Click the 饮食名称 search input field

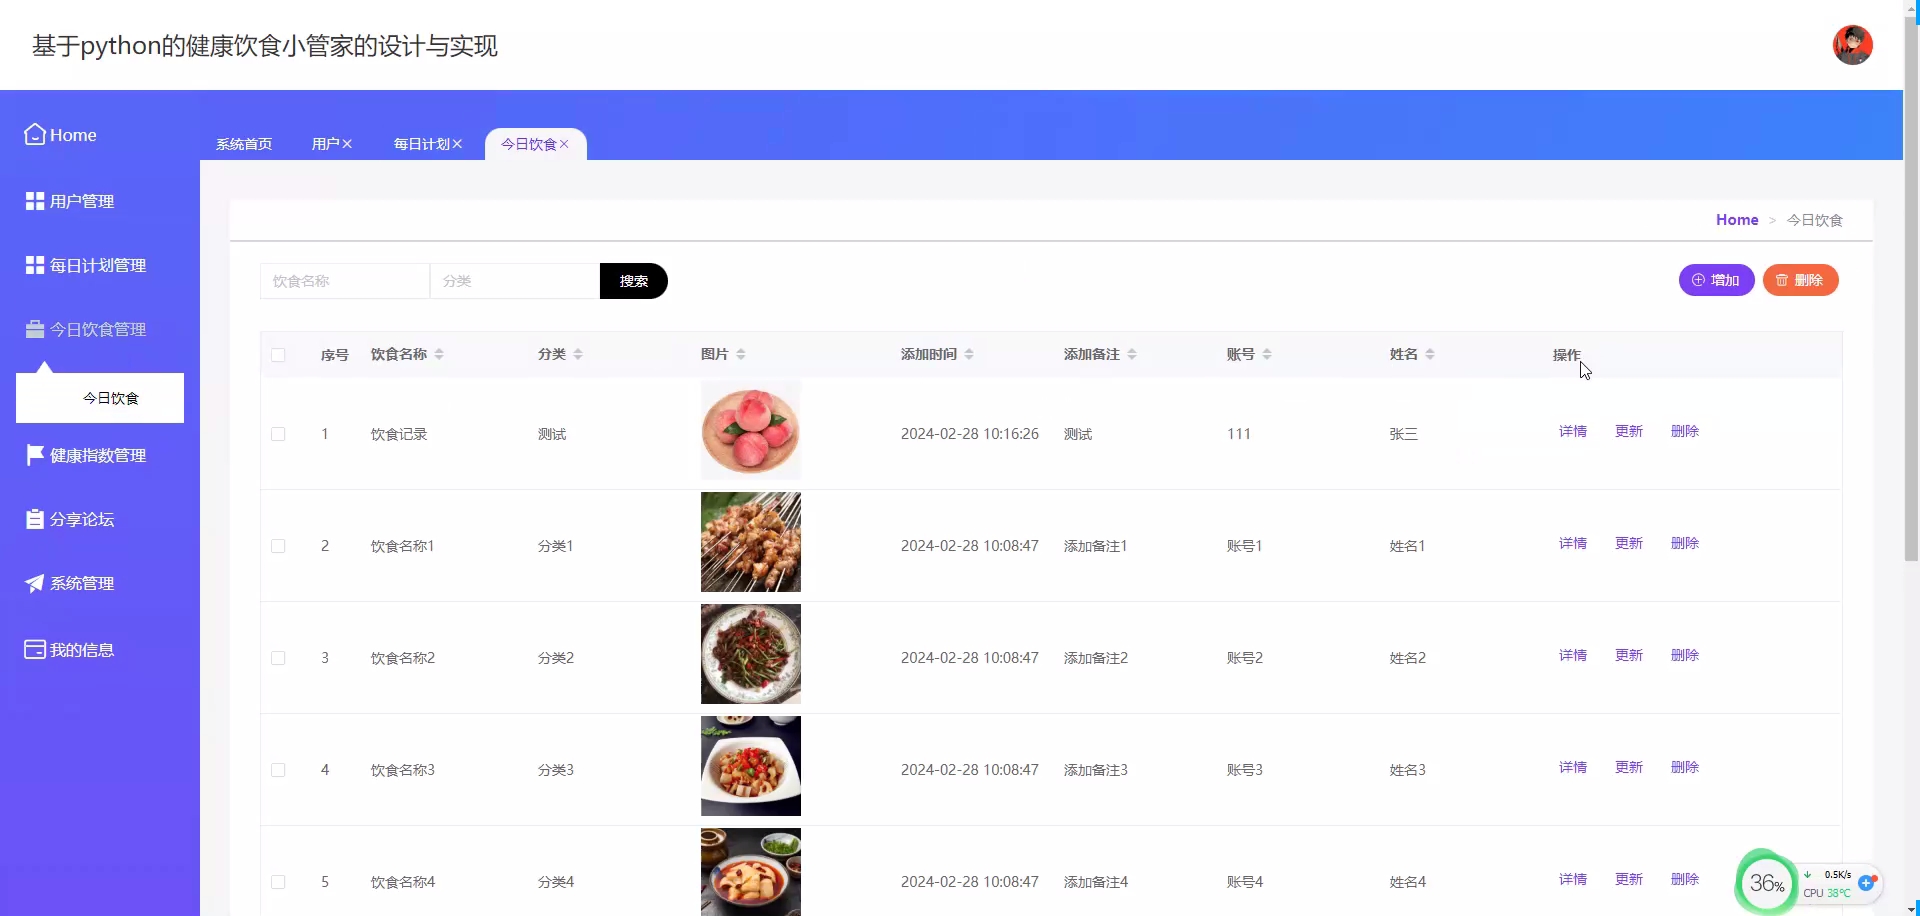(x=344, y=281)
